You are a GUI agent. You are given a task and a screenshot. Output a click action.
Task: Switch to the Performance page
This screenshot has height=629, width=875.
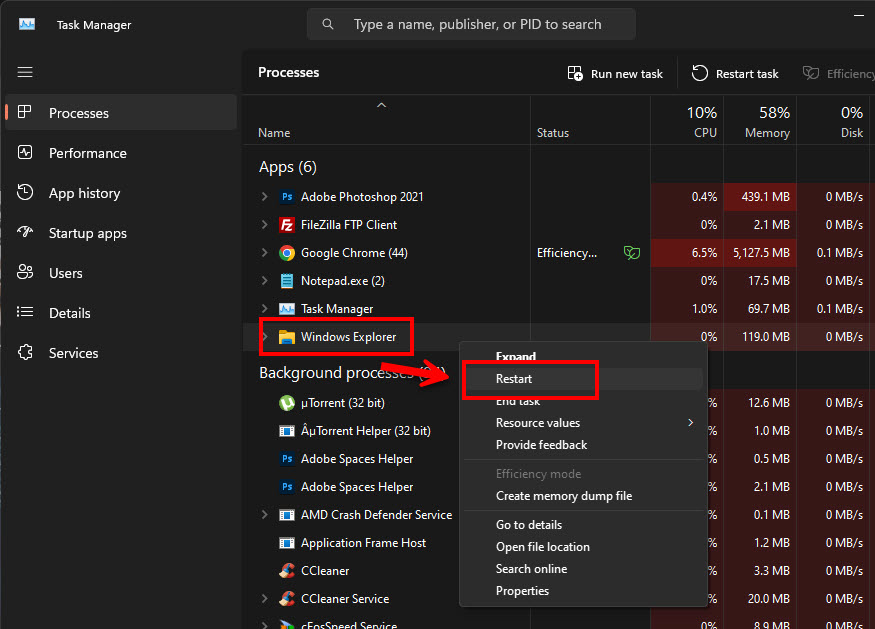coord(121,153)
